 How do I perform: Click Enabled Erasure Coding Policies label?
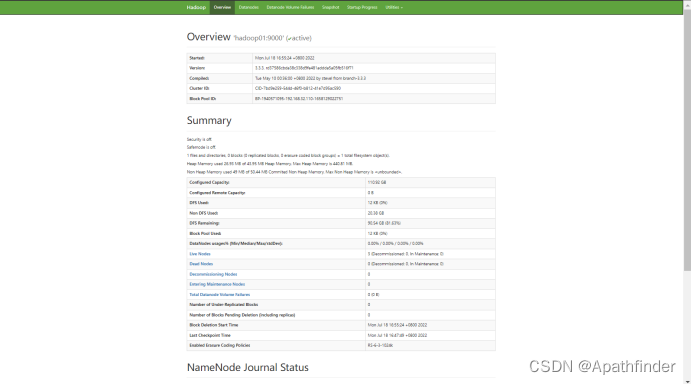pos(220,346)
